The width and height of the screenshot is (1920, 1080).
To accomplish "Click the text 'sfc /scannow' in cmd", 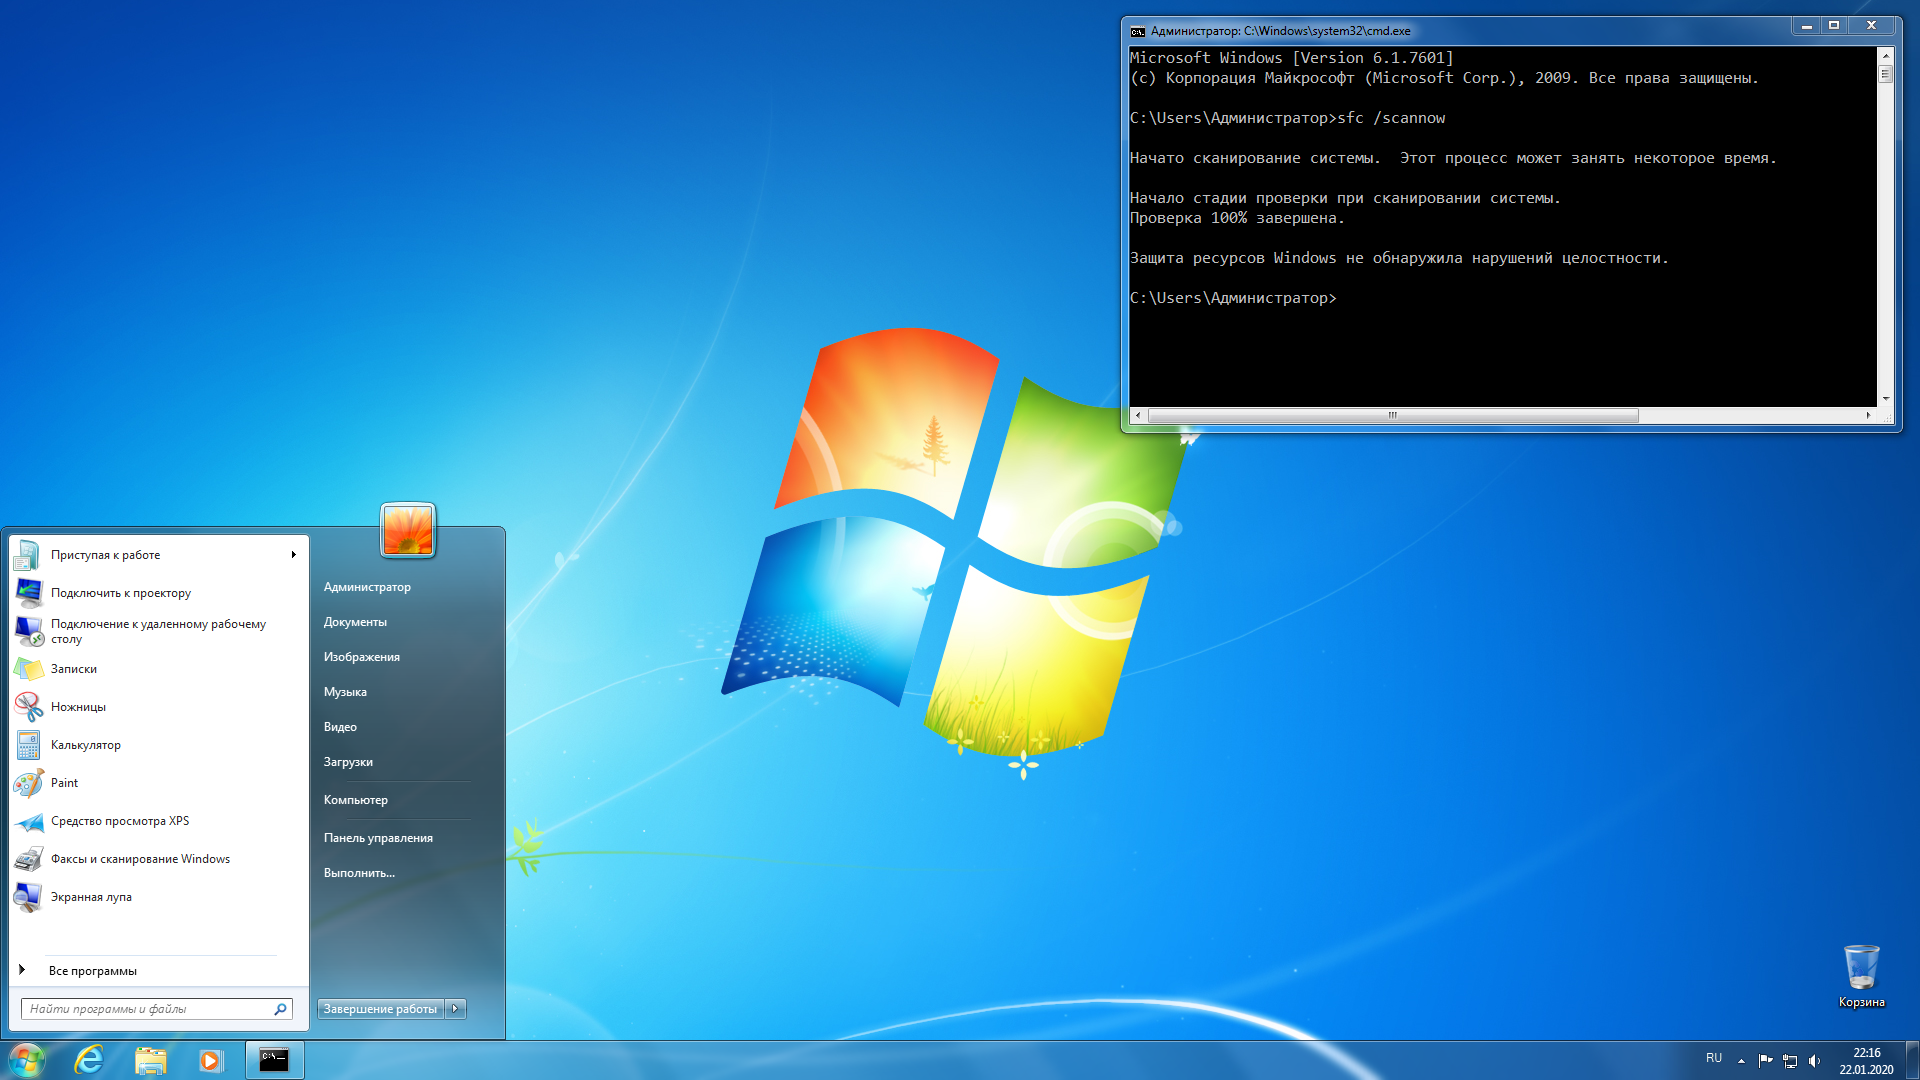I will pos(1391,118).
